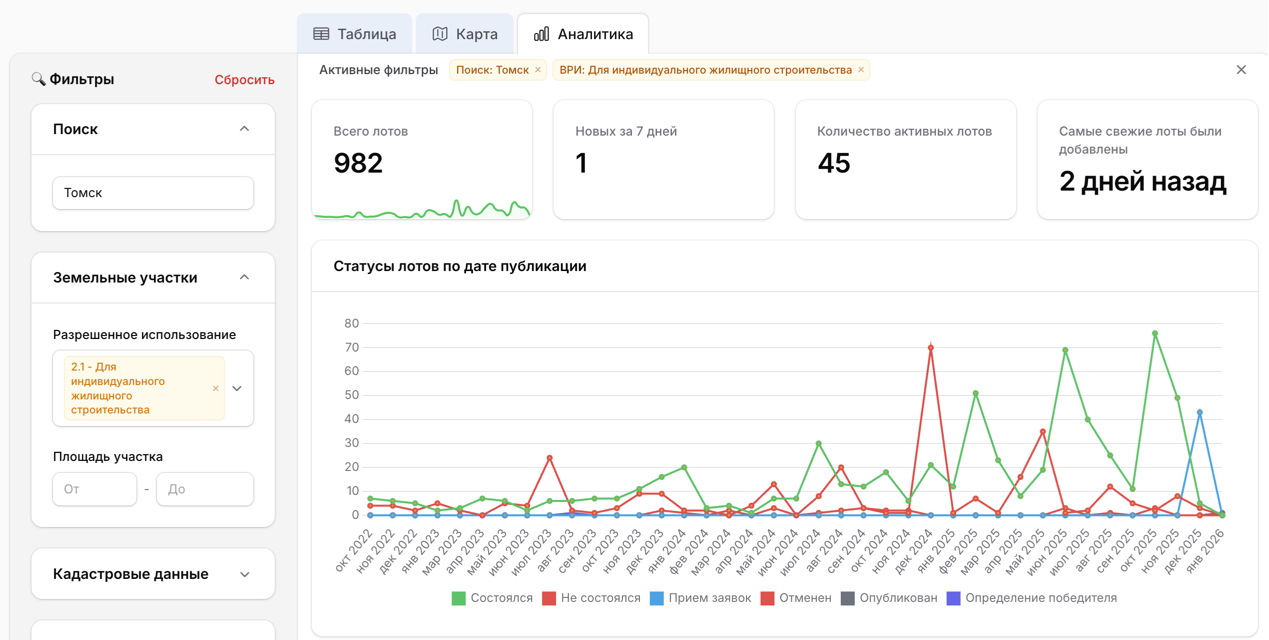Open the Карта tab
Image resolution: width=1269 pixels, height=640 pixels.
point(465,34)
